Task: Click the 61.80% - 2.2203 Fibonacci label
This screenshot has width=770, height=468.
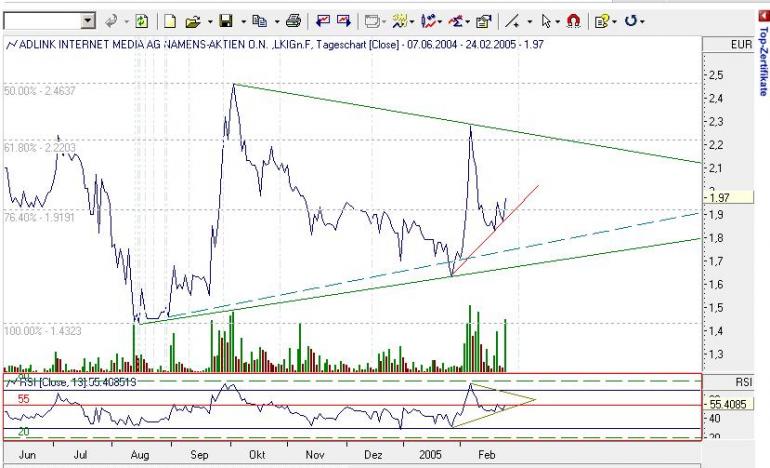Action: [40, 148]
